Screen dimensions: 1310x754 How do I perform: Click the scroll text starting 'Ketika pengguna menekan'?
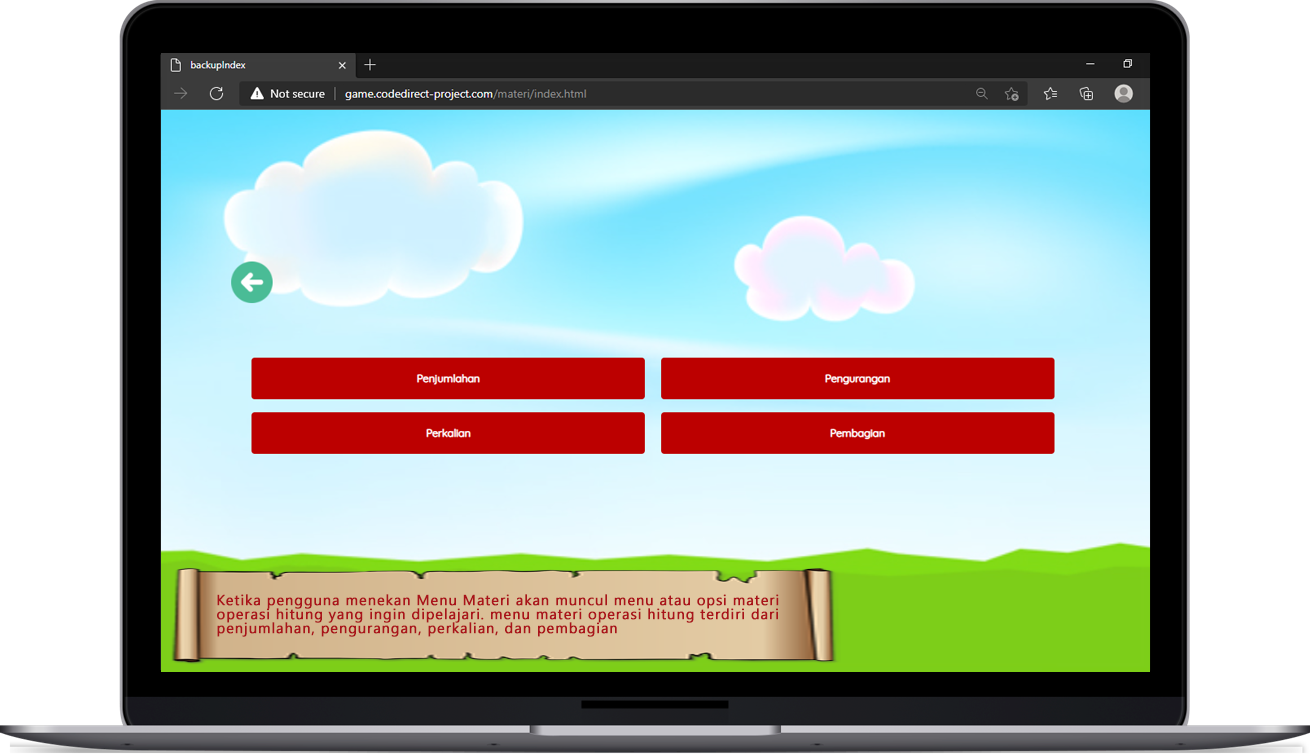coord(497,614)
